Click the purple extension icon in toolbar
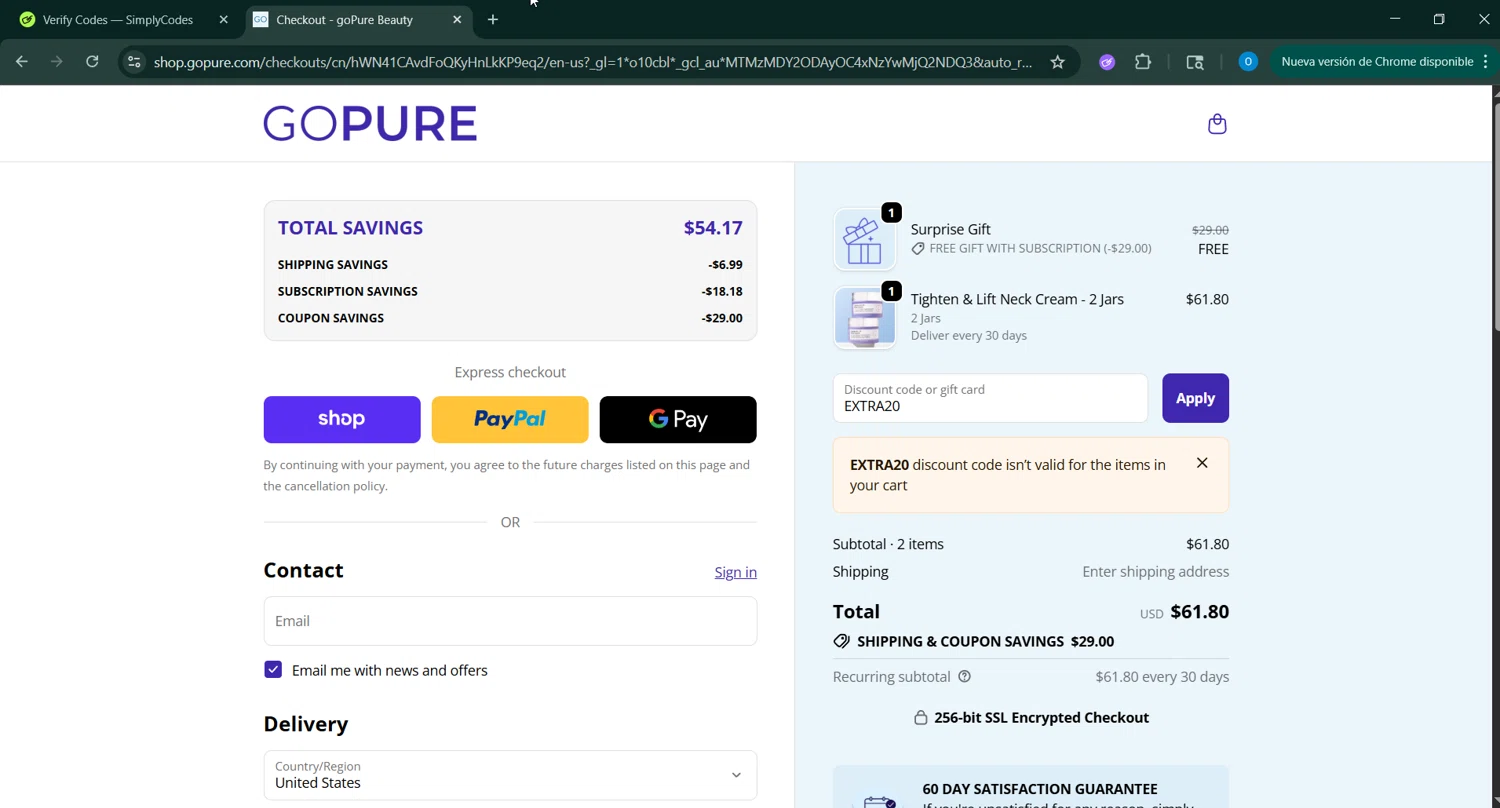The width and height of the screenshot is (1500, 808). pyautogui.click(x=1107, y=62)
